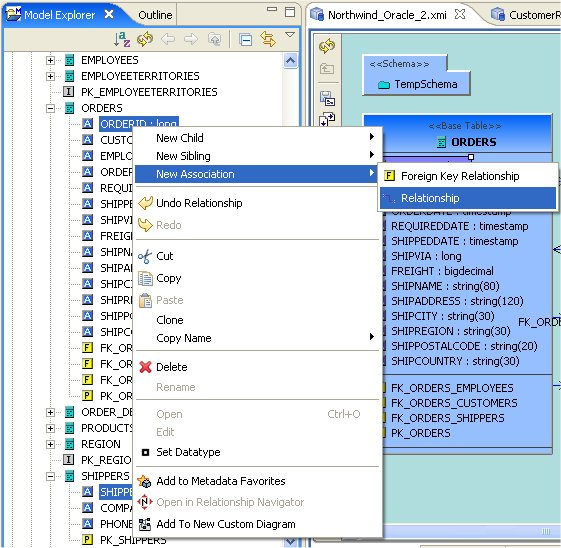Screen dimensions: 561x548
Task: Choose Relationship in the submenu
Action: pyautogui.click(x=468, y=198)
